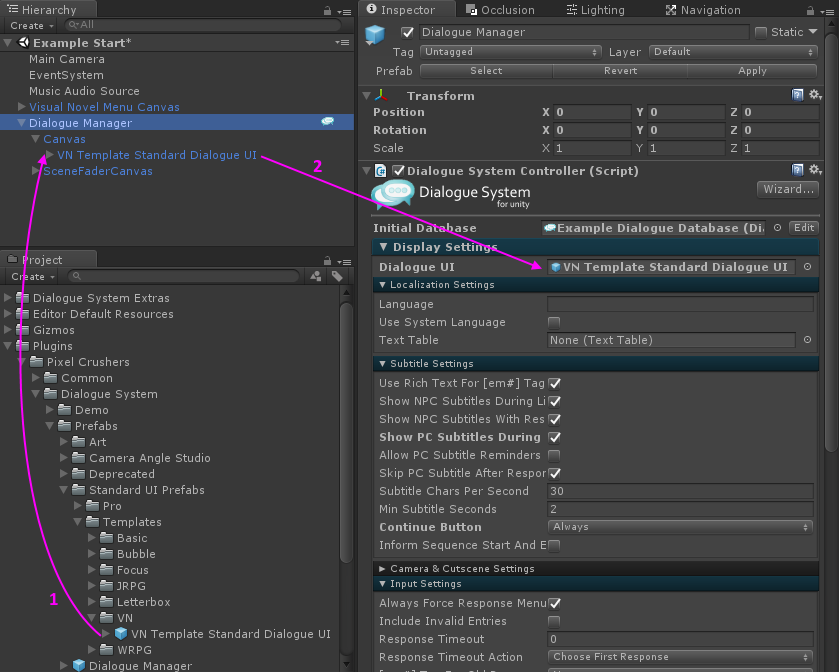The height and width of the screenshot is (672, 839).
Task: Expand Visual Novel Menu Canvas in Hierarchy
Action: 21,106
